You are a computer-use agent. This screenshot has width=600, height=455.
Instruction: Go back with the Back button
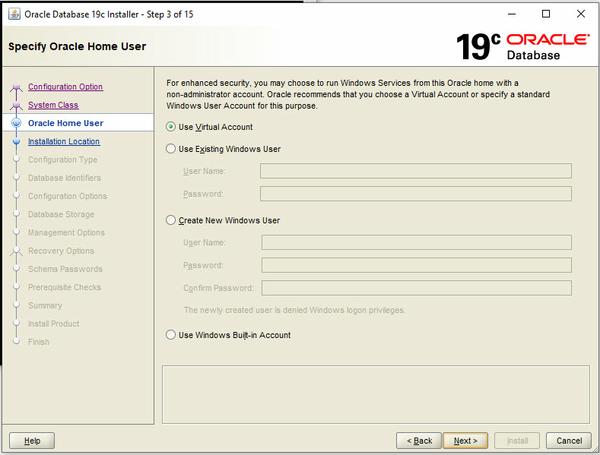[x=419, y=440]
